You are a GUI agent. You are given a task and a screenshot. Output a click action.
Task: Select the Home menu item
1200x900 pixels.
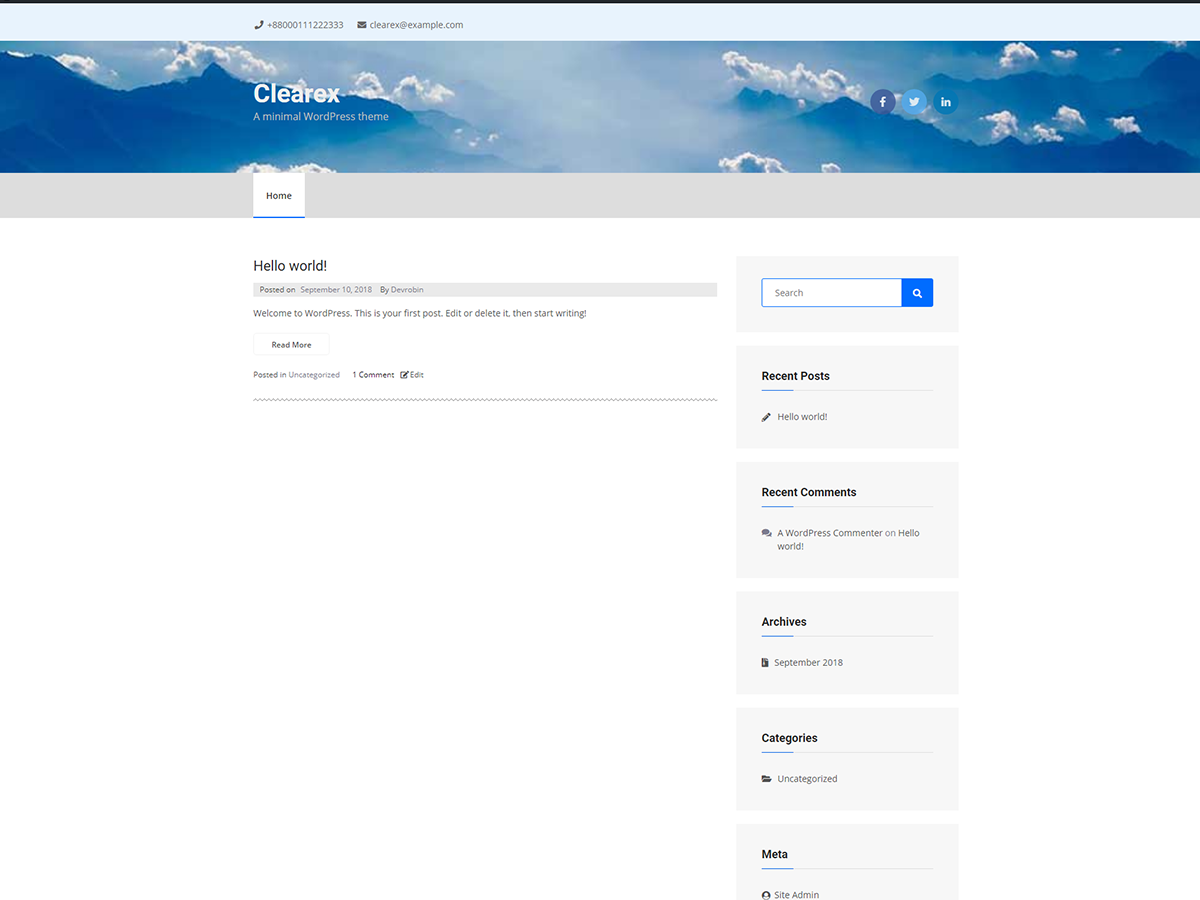coord(278,195)
